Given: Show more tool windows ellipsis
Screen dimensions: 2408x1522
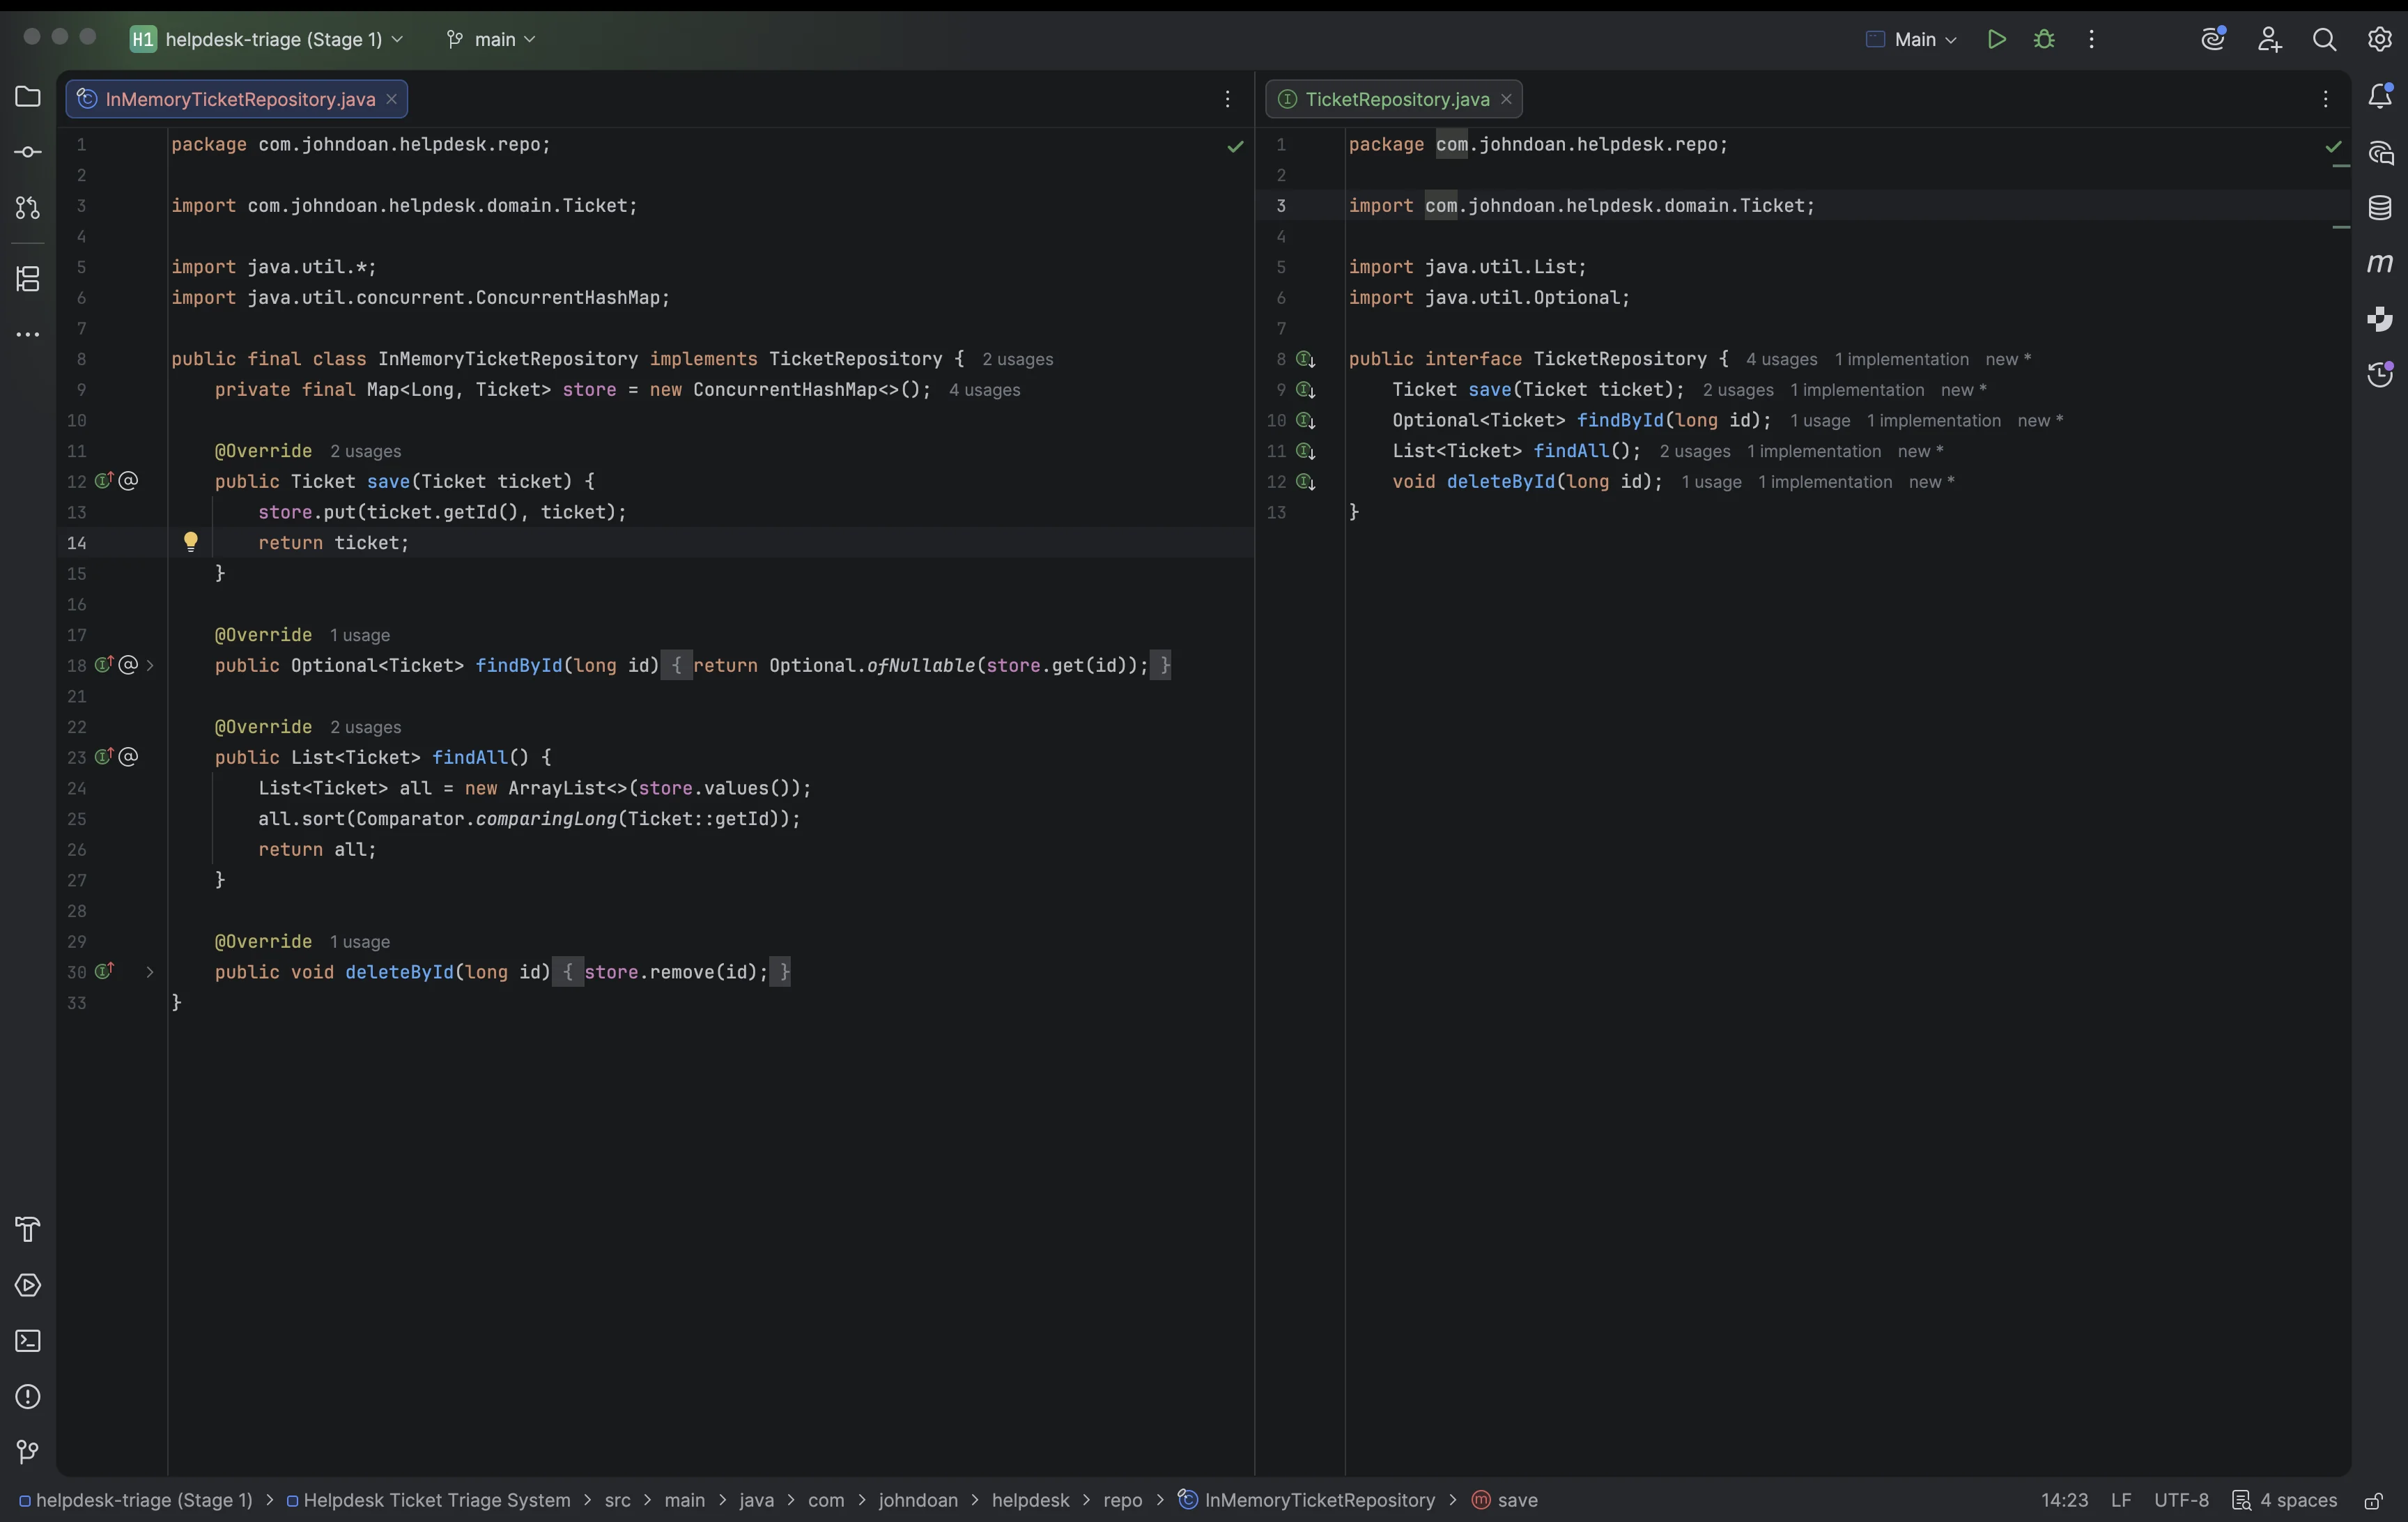Looking at the screenshot, I should [28, 334].
